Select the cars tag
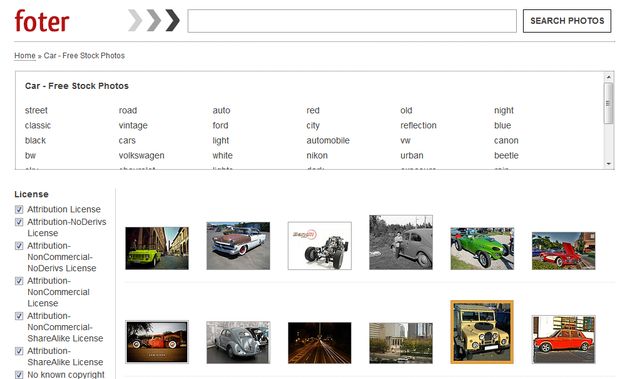Image resolution: width=630 pixels, height=379 pixels. click(x=127, y=140)
